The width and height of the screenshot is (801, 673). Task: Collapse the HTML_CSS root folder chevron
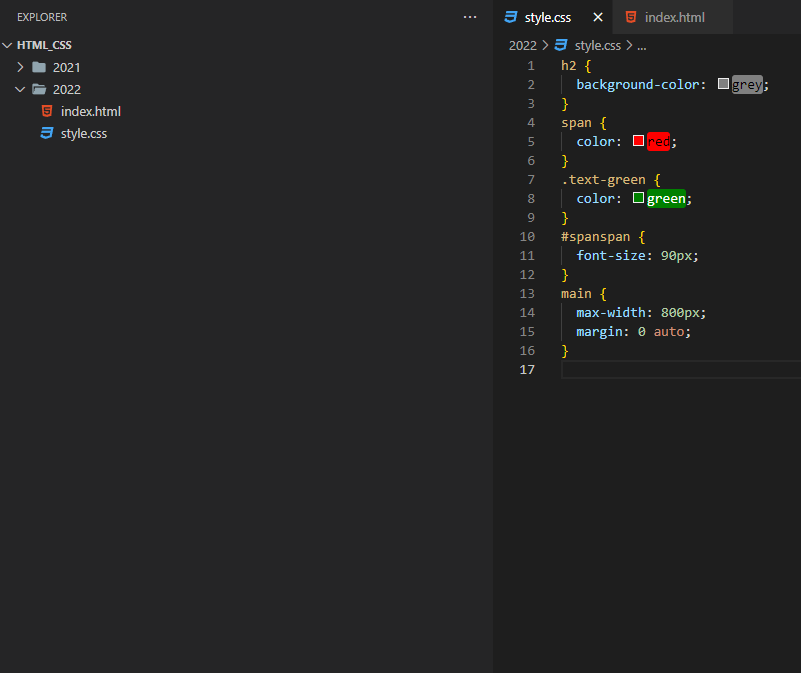[8, 45]
